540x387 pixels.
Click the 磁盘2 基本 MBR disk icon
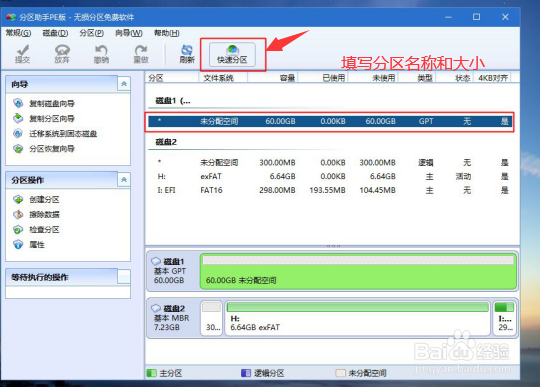156,308
